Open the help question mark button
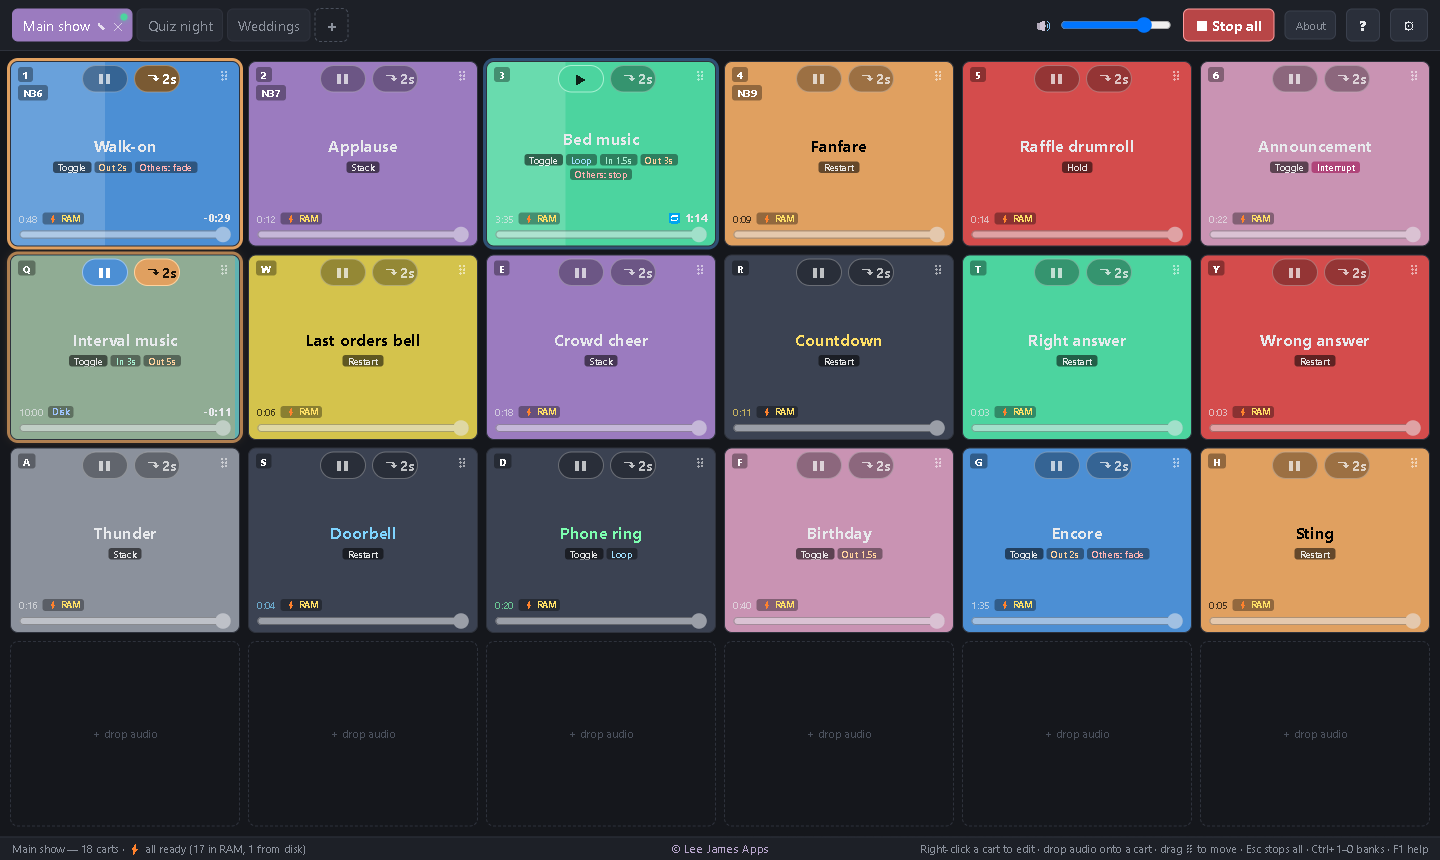The width and height of the screenshot is (1440, 860). 1362,26
